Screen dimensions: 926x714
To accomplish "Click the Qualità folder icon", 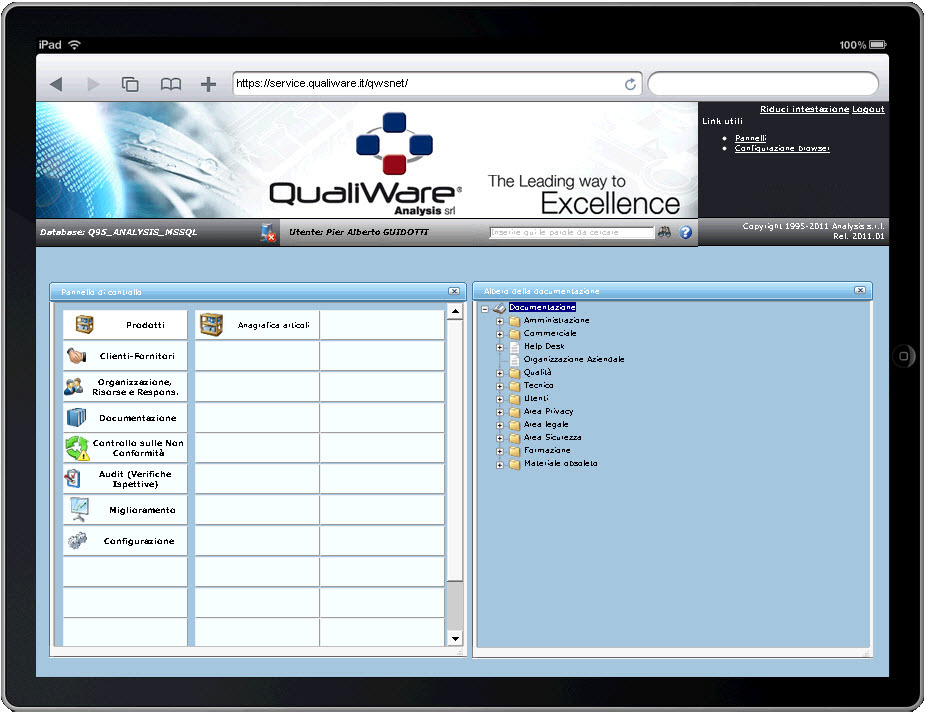I will click(x=514, y=373).
